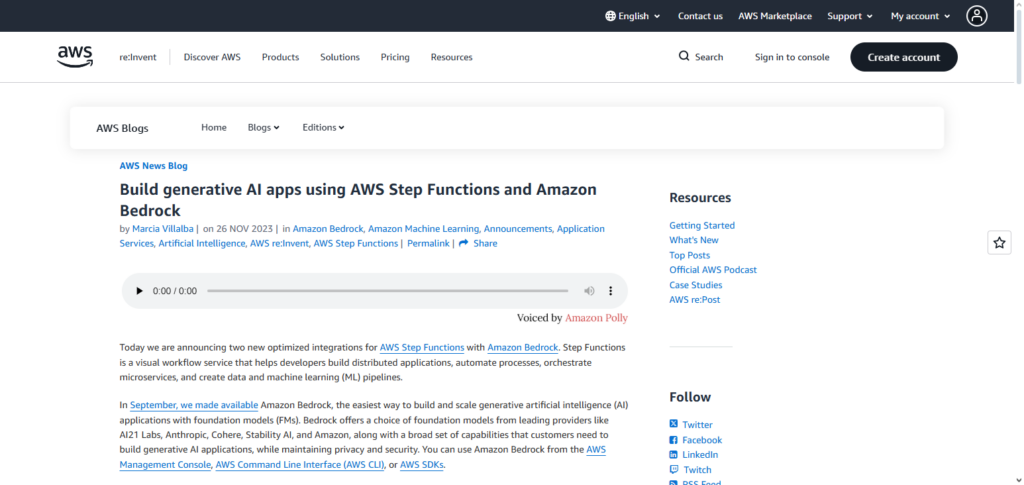This screenshot has height=485, width=1024.
Task: Open the user profile icon
Action: (976, 16)
